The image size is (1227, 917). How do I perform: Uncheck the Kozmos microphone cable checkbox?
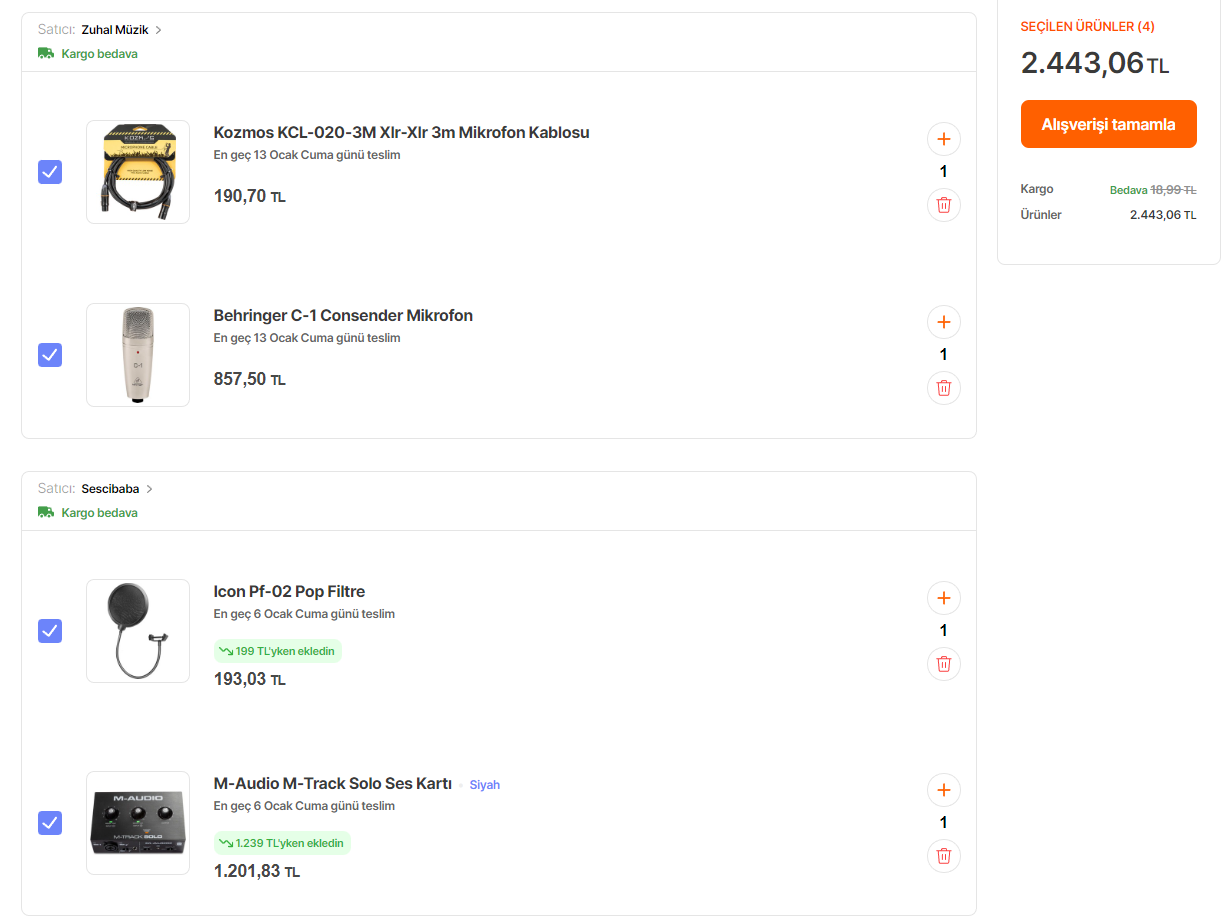pos(50,172)
